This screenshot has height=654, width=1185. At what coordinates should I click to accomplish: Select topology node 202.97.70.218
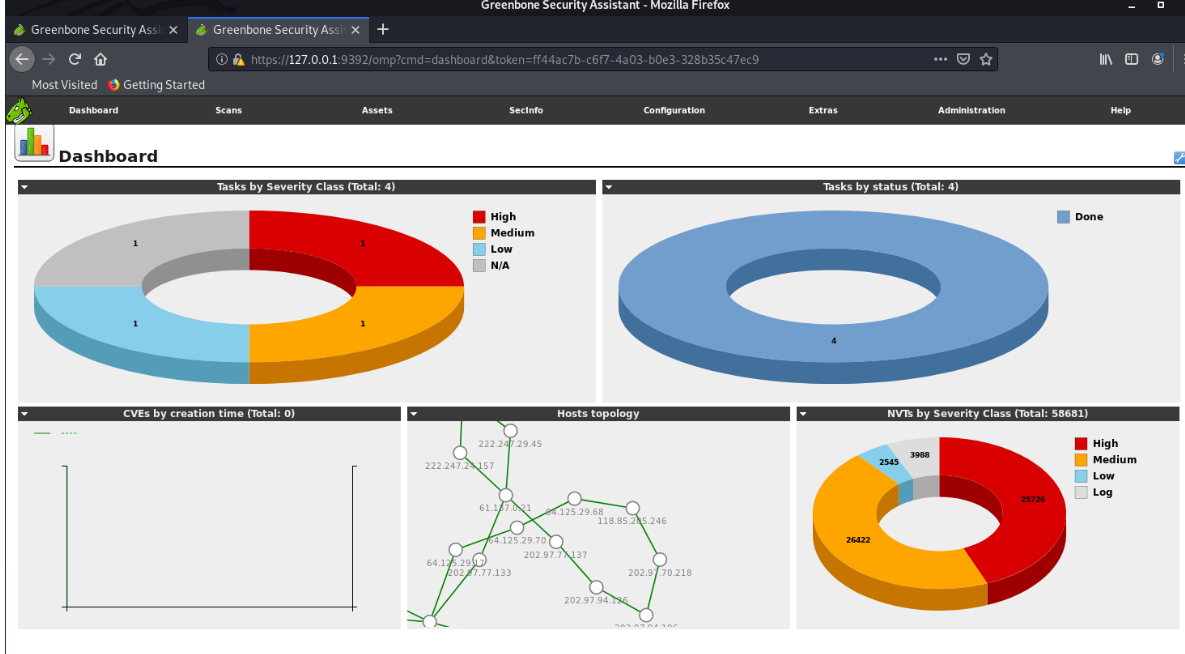pyautogui.click(x=660, y=559)
